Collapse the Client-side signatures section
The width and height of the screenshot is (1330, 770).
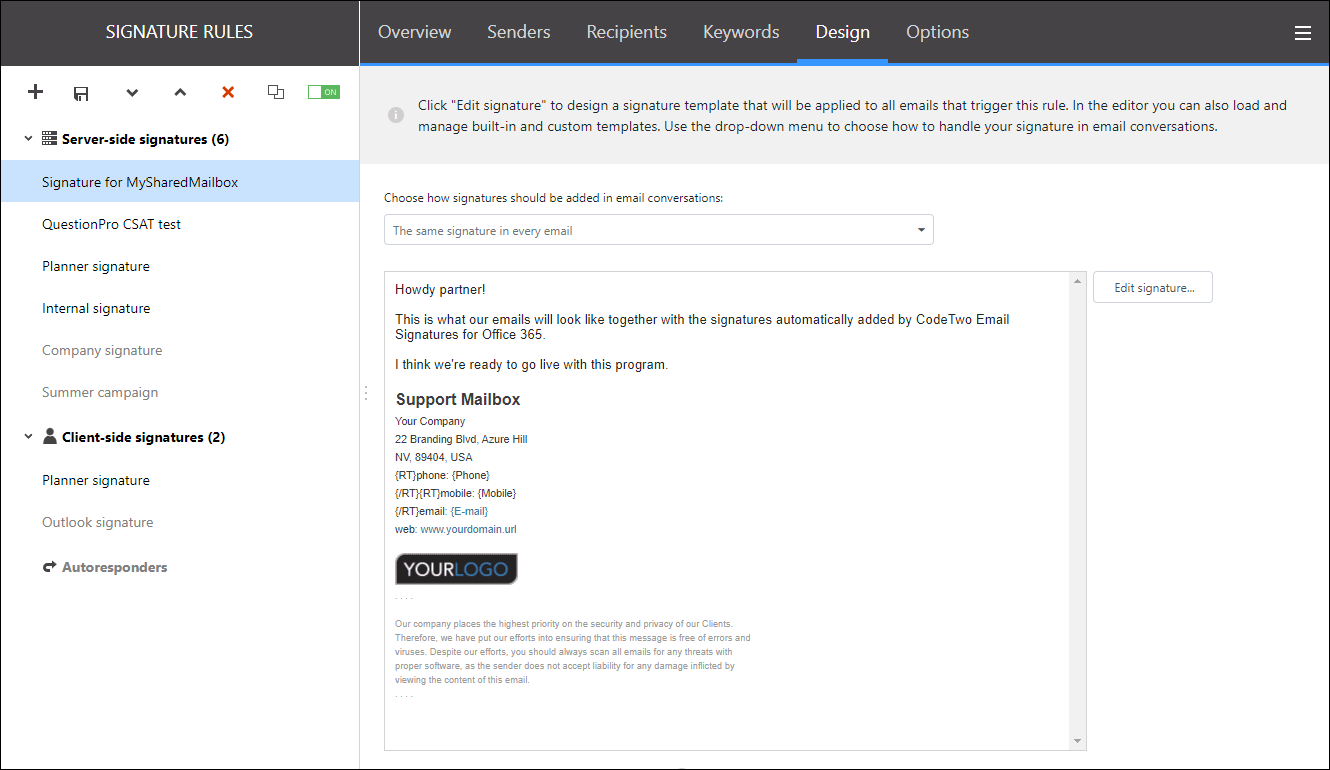pos(27,437)
